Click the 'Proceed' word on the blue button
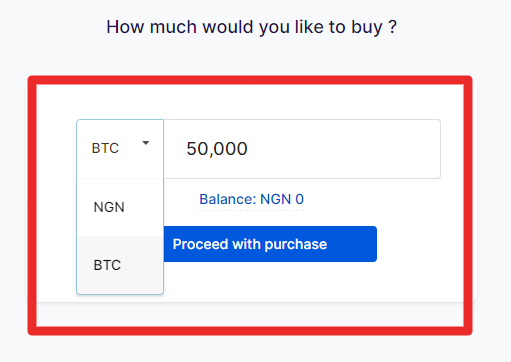 200,244
